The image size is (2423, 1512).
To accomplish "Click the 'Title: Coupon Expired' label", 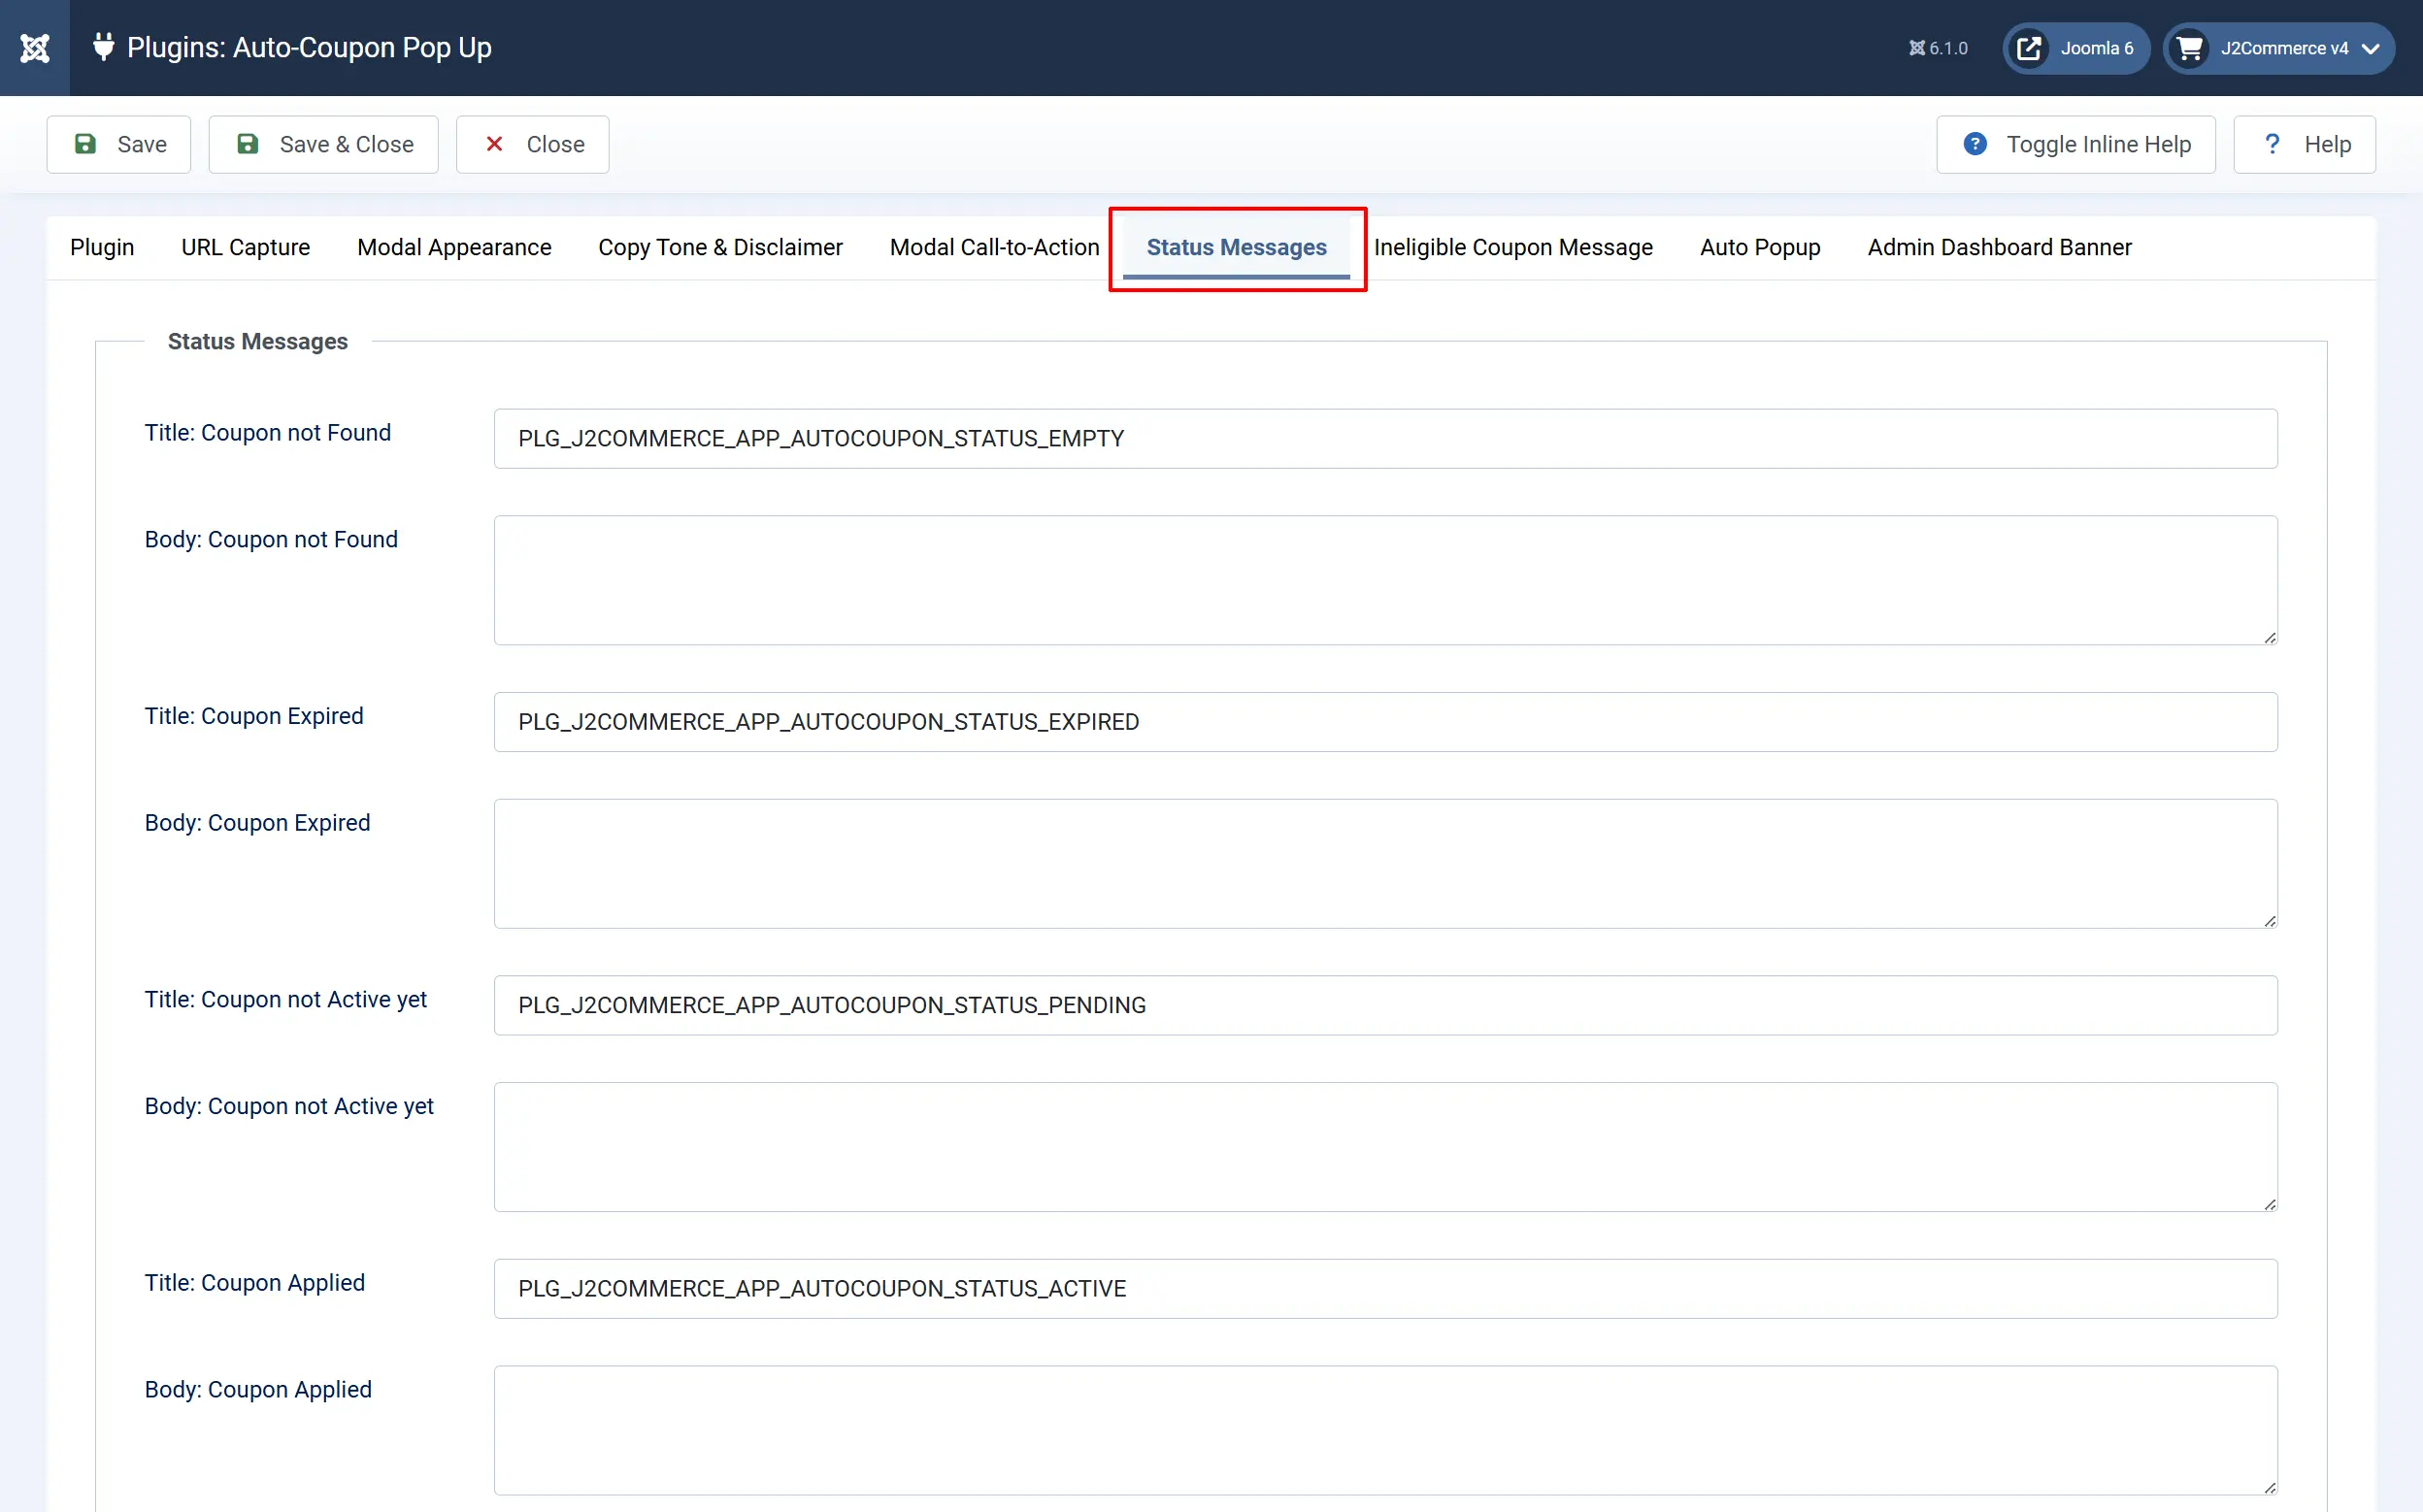I will [254, 716].
